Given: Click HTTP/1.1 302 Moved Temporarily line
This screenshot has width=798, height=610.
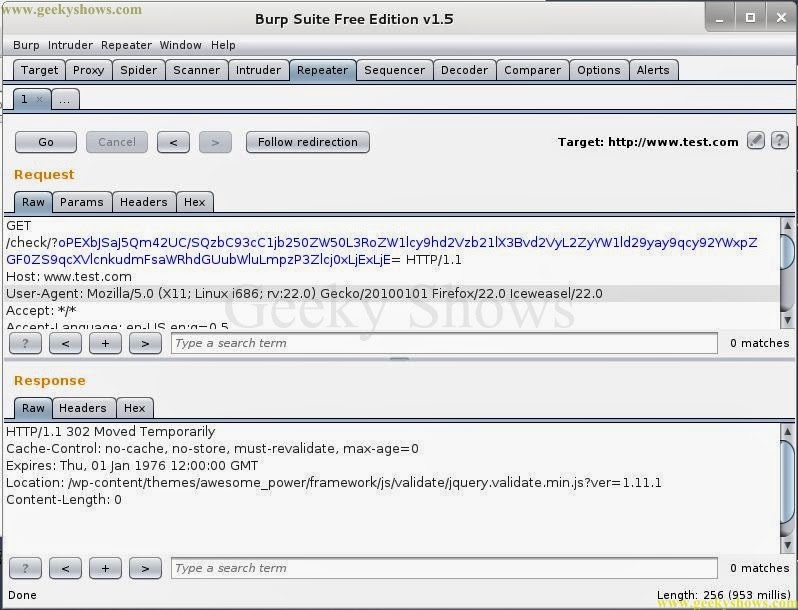Looking at the screenshot, I should (110, 432).
